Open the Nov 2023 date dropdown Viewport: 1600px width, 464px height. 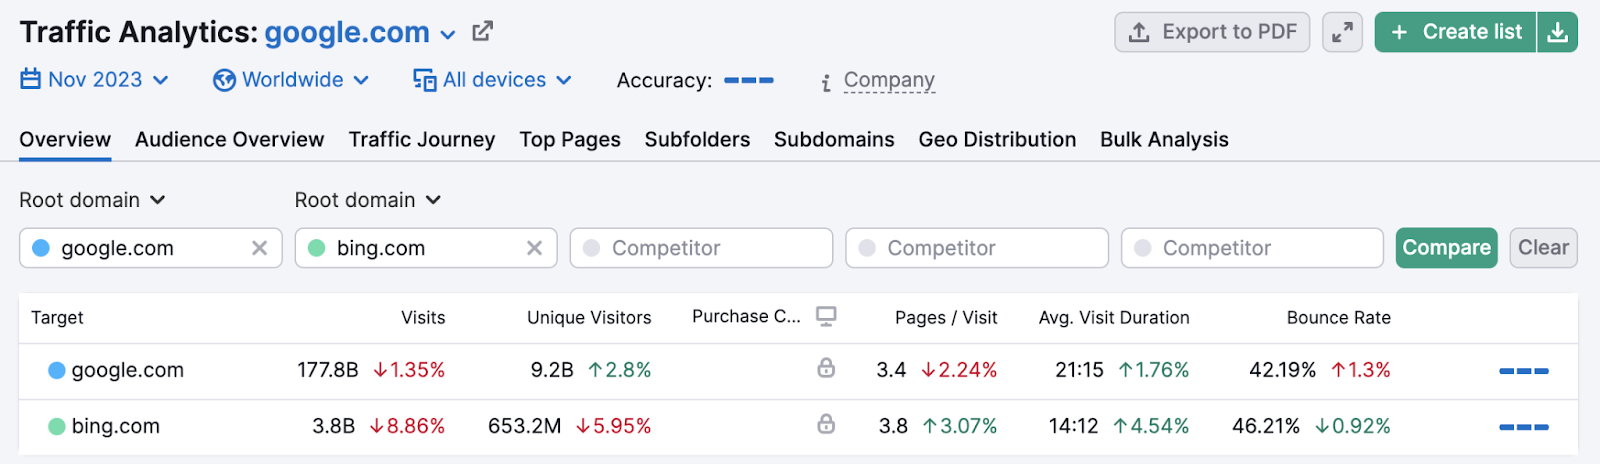click(95, 80)
